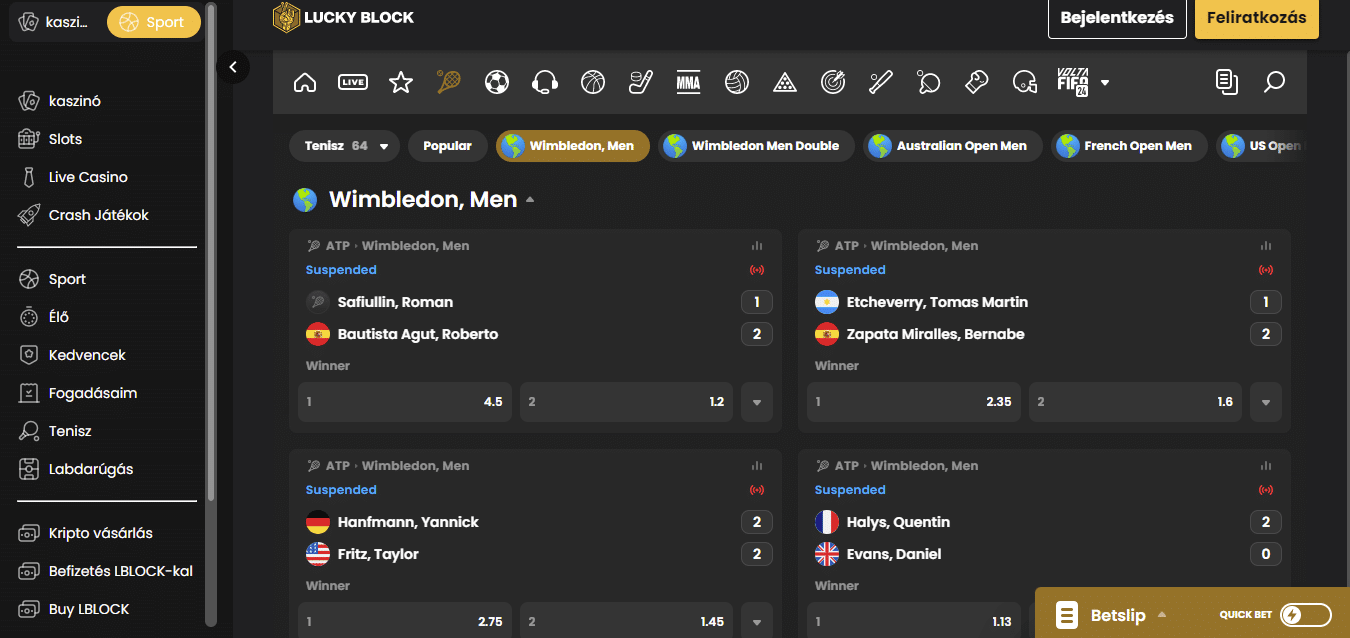Toggle the Quick Bet switch
The width and height of the screenshot is (1350, 638).
click(1305, 615)
